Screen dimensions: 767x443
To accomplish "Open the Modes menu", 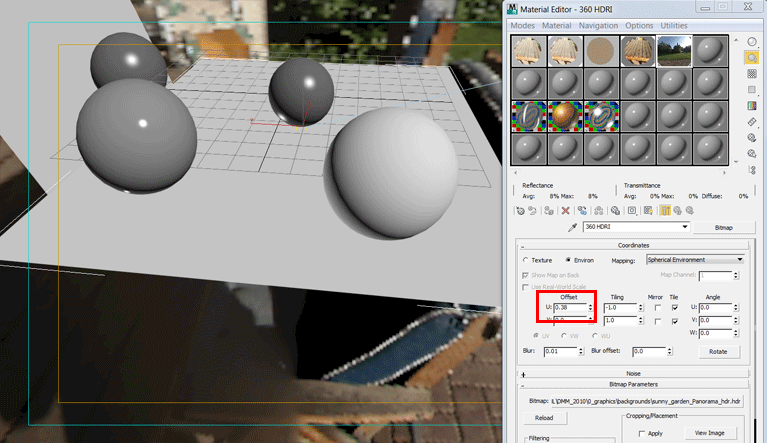I will [x=522, y=25].
